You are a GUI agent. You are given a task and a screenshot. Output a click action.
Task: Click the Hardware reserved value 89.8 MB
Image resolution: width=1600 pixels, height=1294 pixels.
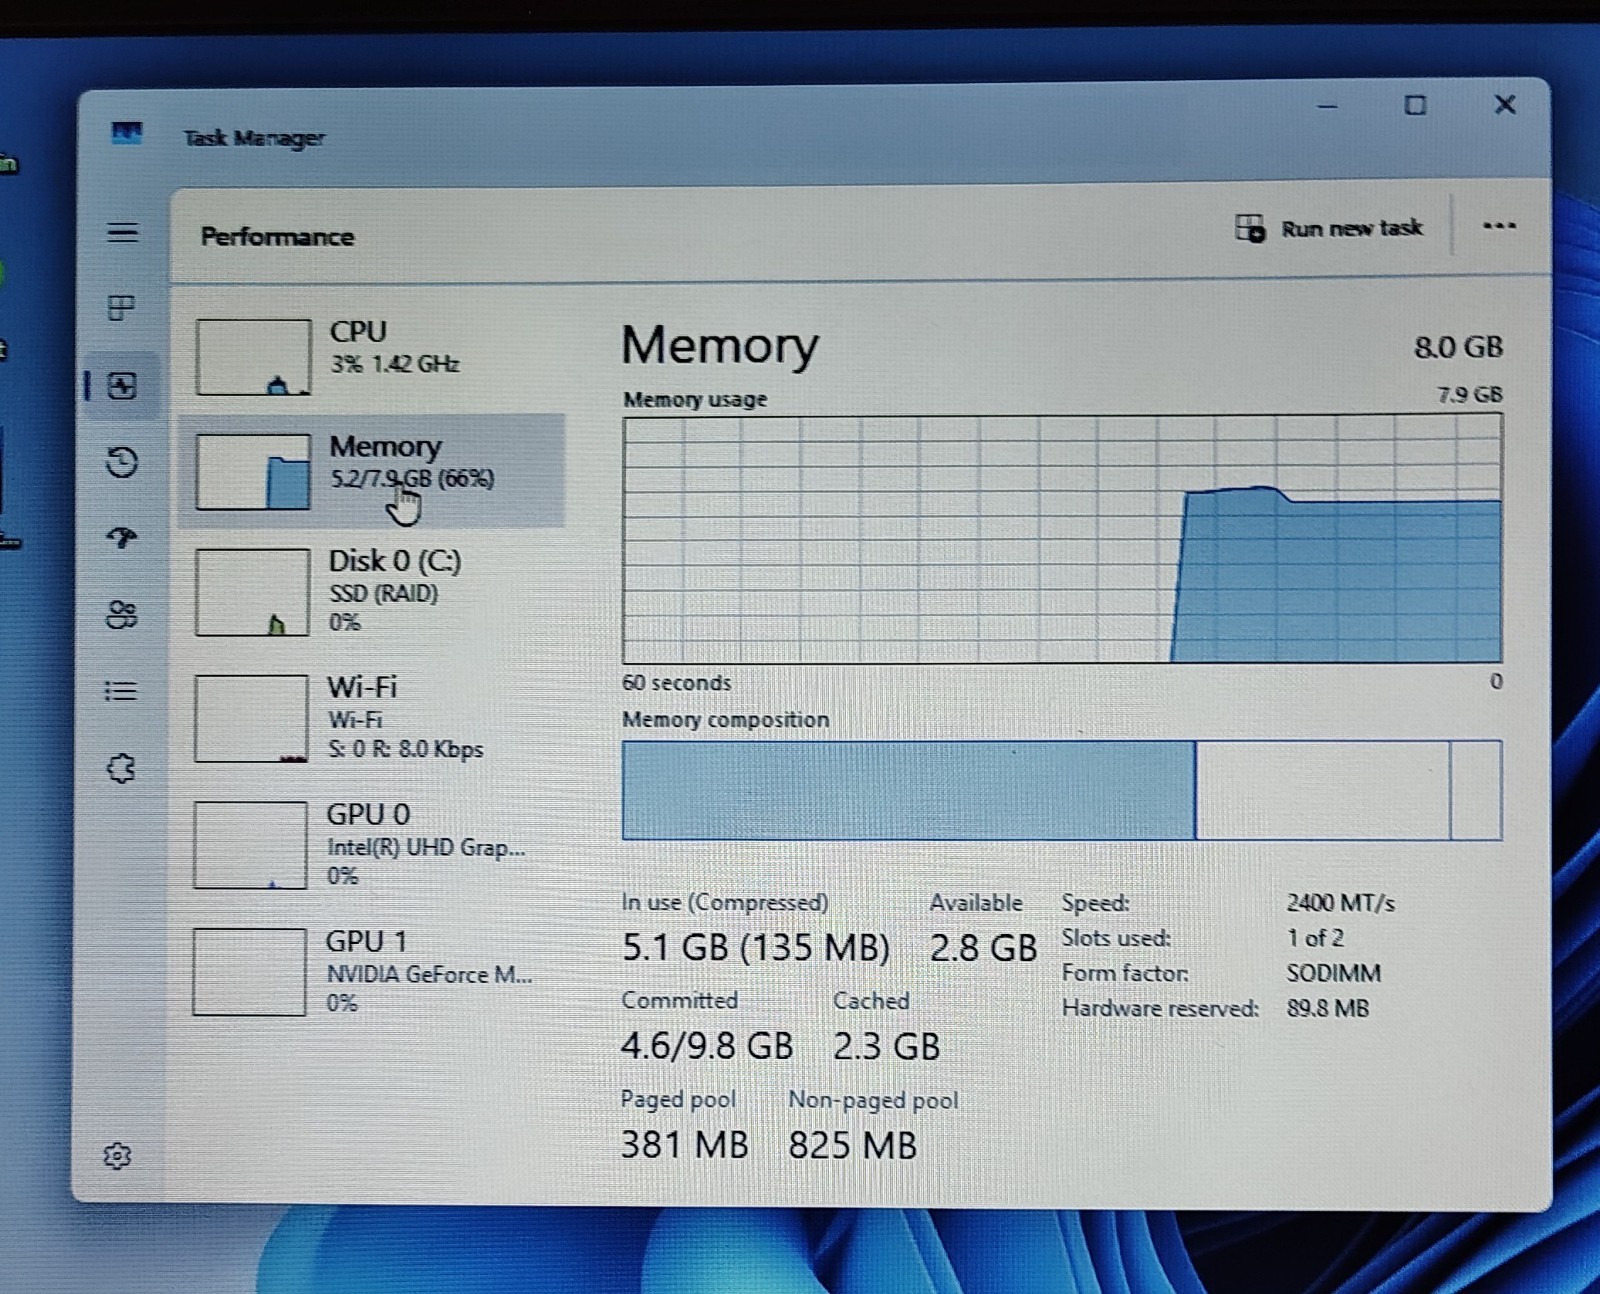tap(1327, 1008)
